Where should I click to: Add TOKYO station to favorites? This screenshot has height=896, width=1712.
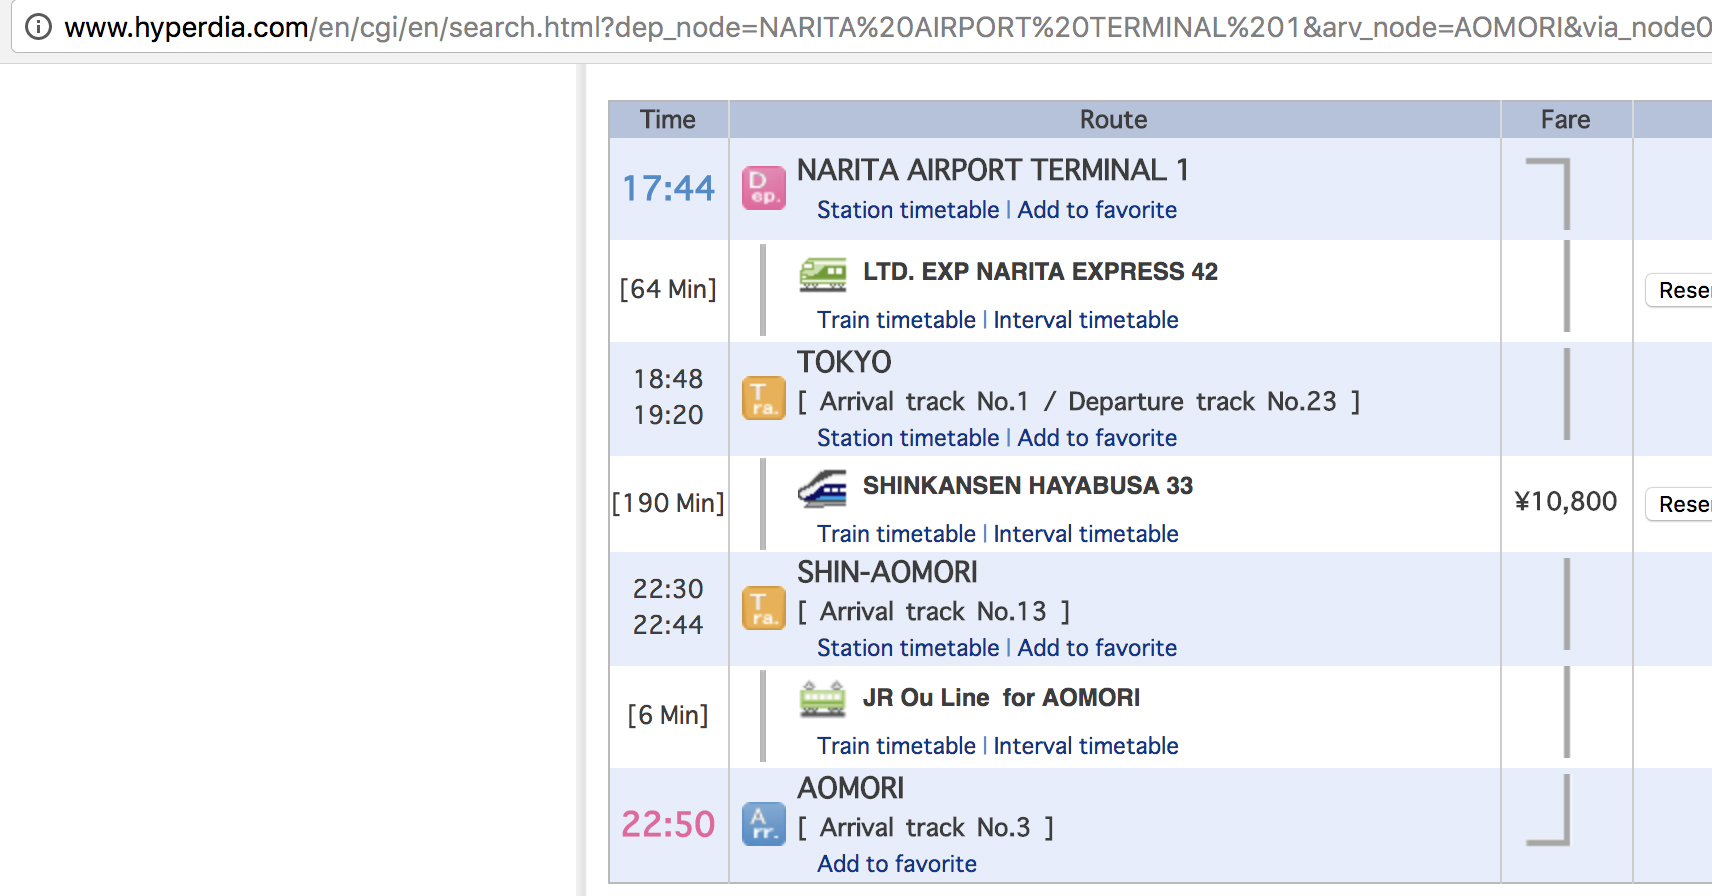(x=1096, y=438)
